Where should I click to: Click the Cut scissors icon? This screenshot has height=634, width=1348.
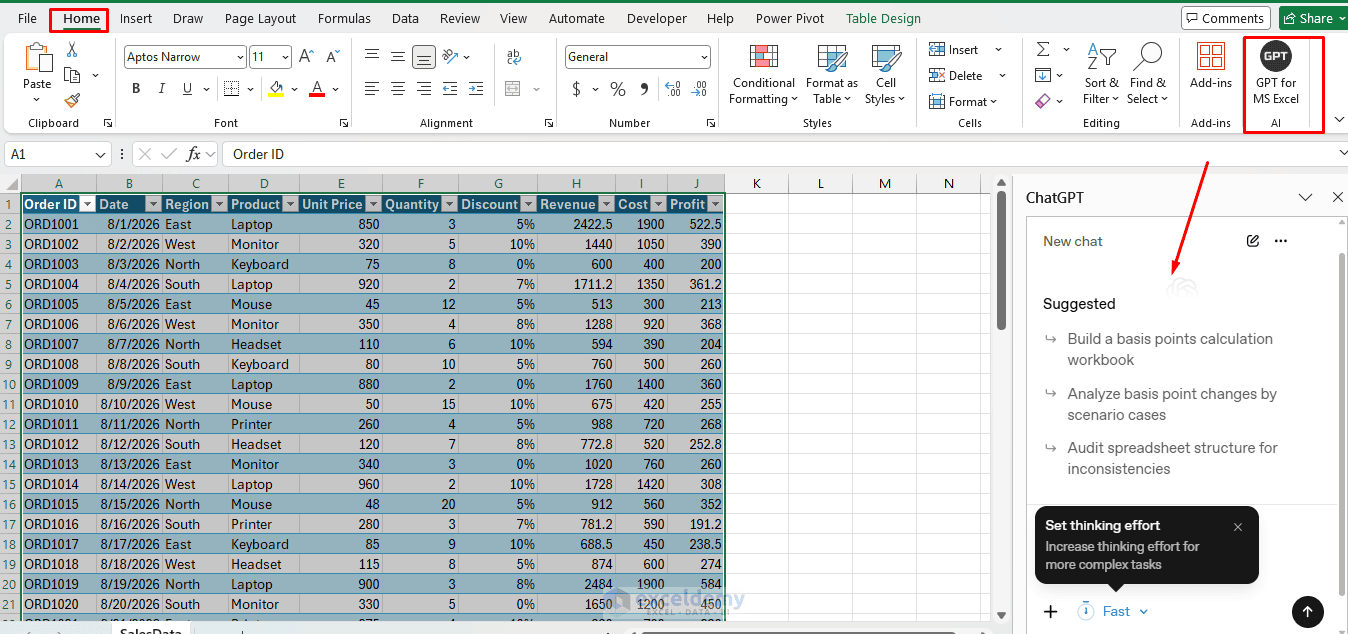[72, 50]
